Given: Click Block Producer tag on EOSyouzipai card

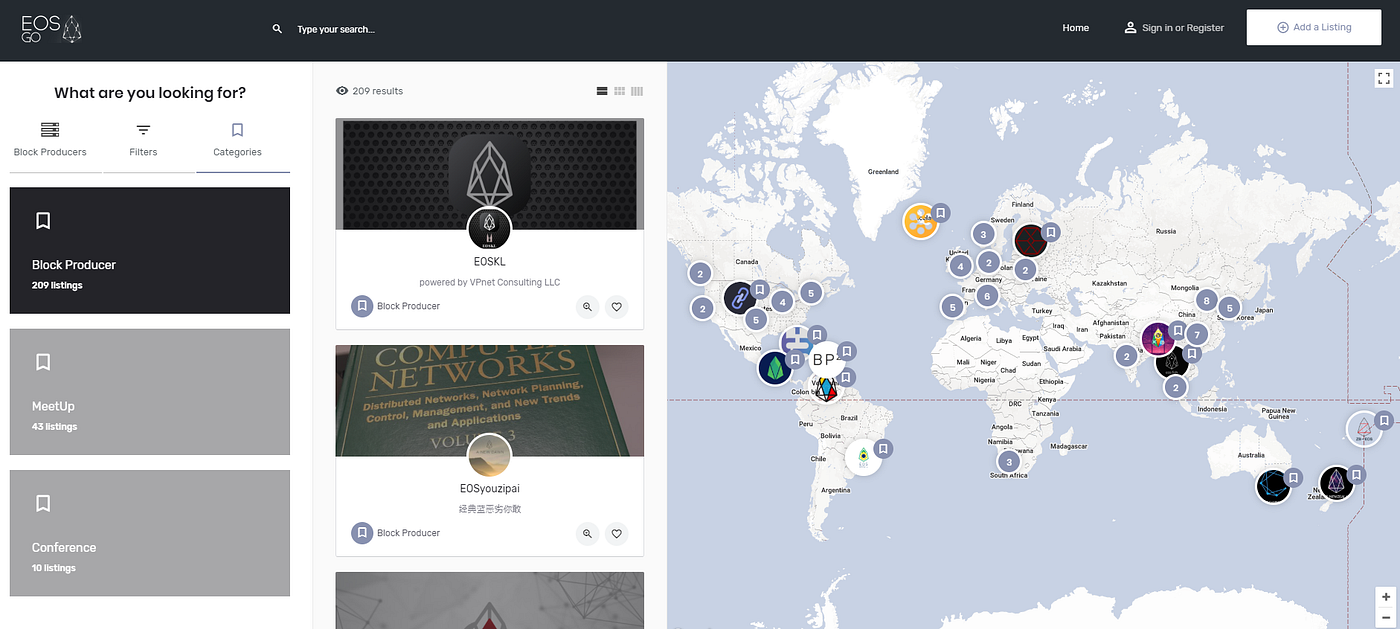Looking at the screenshot, I should (x=396, y=533).
